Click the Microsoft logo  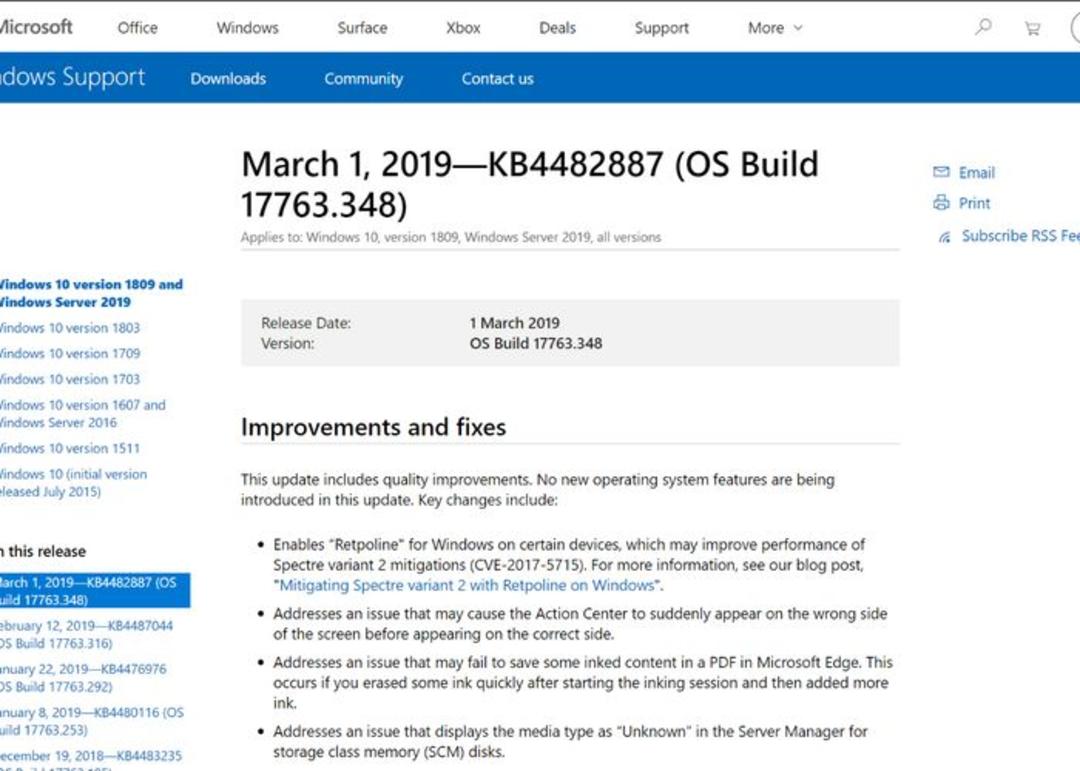(x=36, y=28)
